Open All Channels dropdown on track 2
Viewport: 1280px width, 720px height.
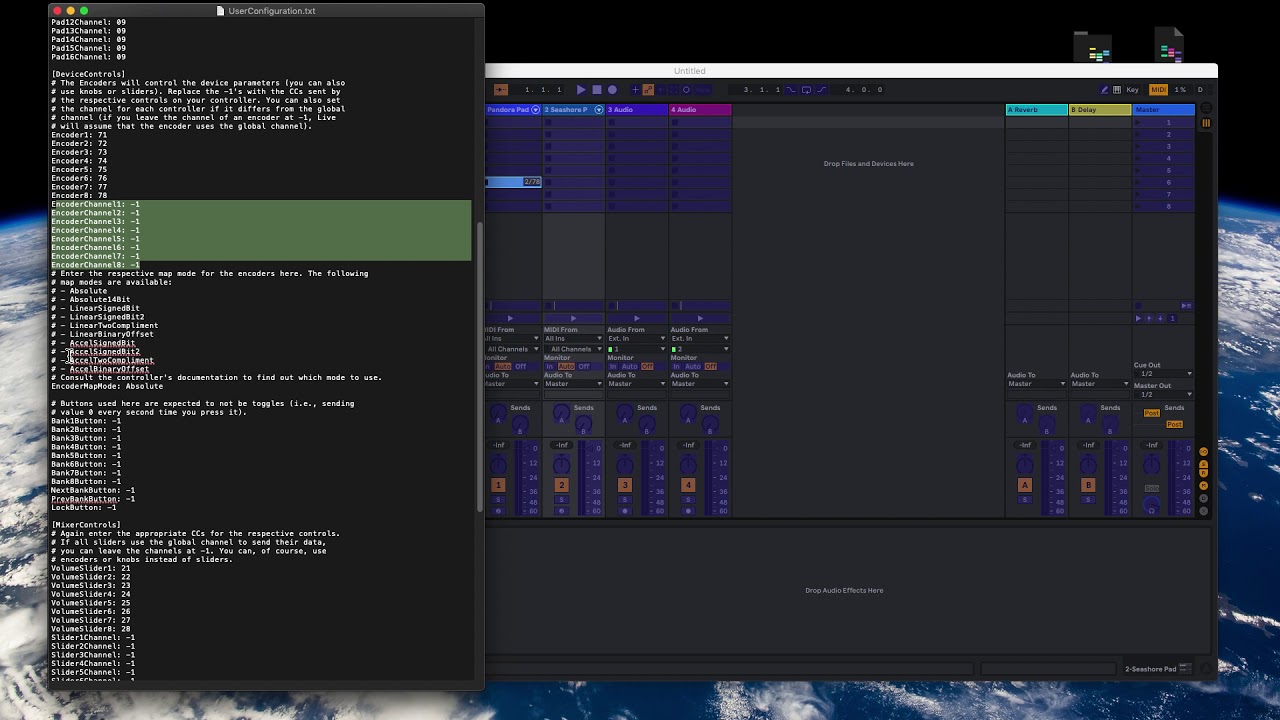[573, 349]
